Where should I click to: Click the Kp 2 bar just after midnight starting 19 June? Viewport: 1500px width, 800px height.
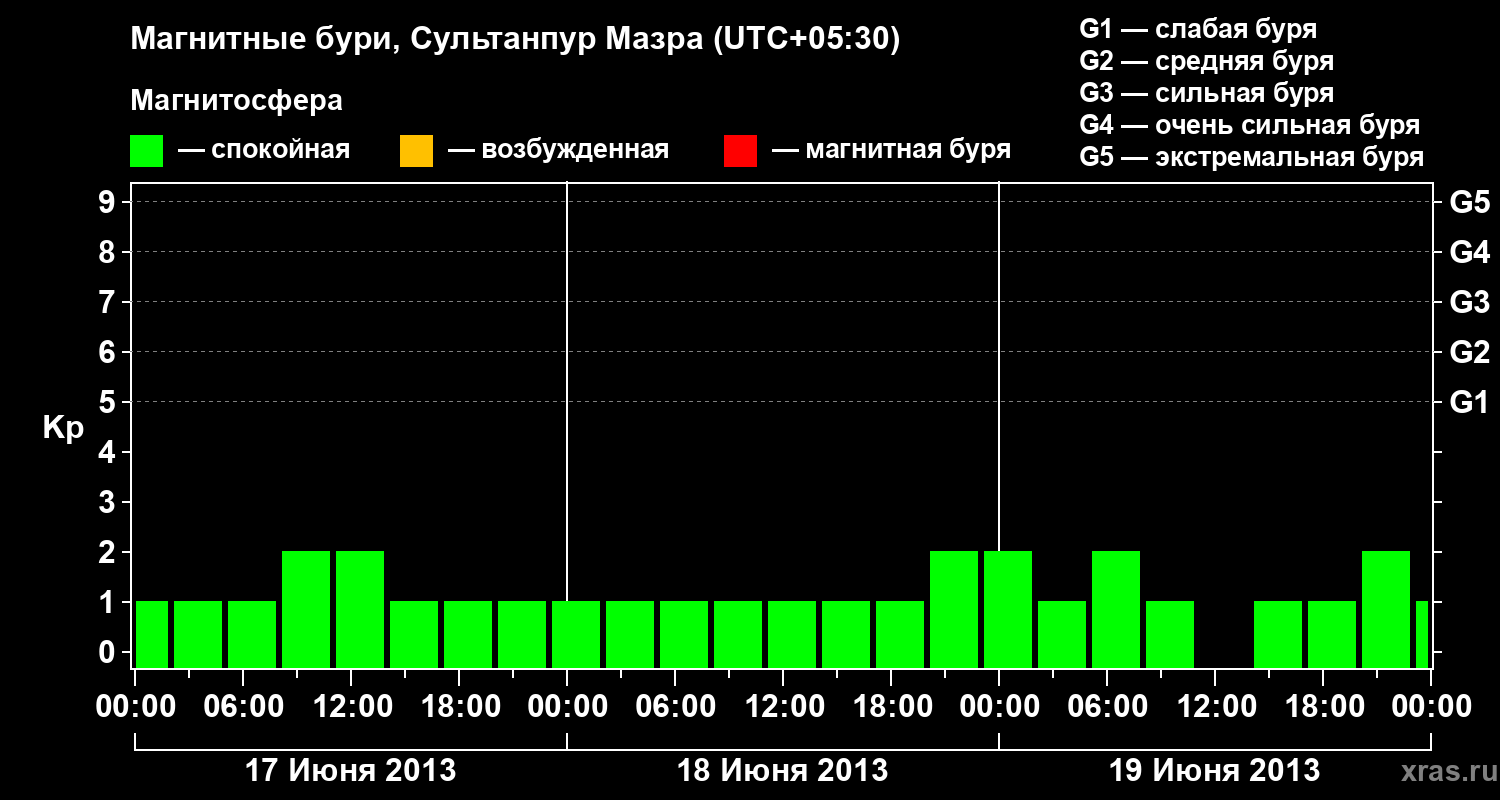pos(1008,609)
